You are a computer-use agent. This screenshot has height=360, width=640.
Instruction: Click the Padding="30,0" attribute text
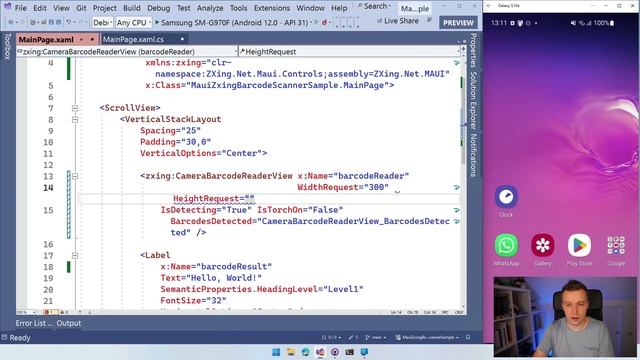point(176,142)
